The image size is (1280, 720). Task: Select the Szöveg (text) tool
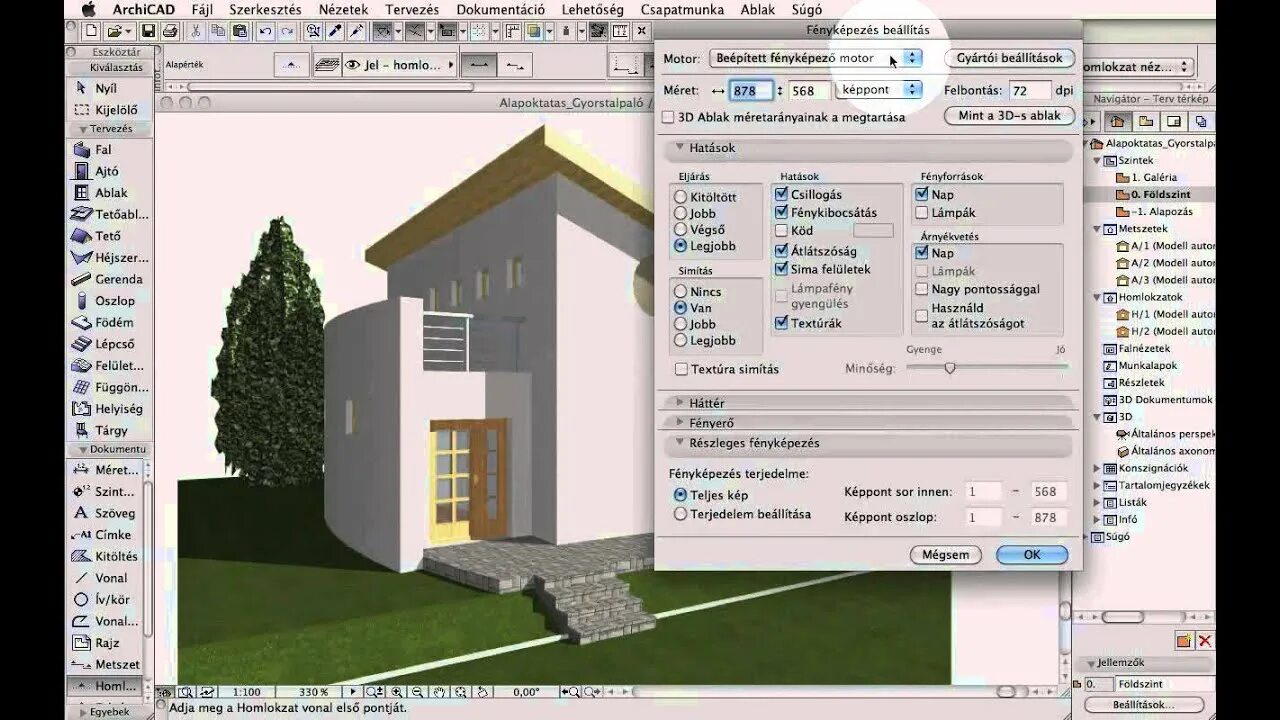tap(107, 513)
